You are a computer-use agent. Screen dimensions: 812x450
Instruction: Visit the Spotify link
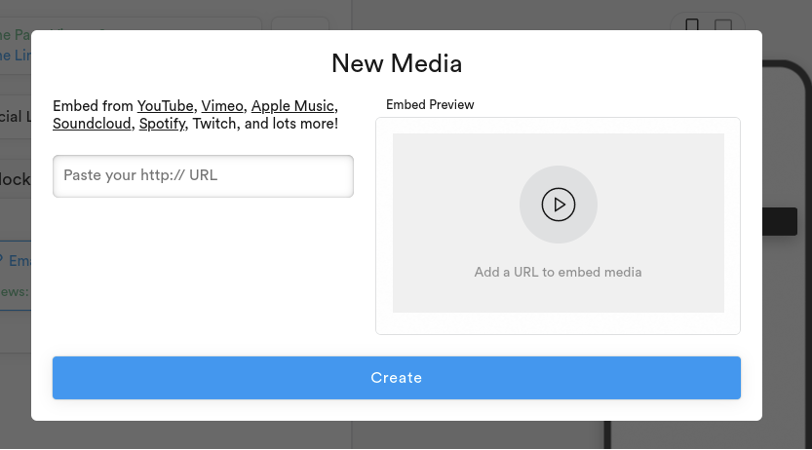click(x=162, y=124)
